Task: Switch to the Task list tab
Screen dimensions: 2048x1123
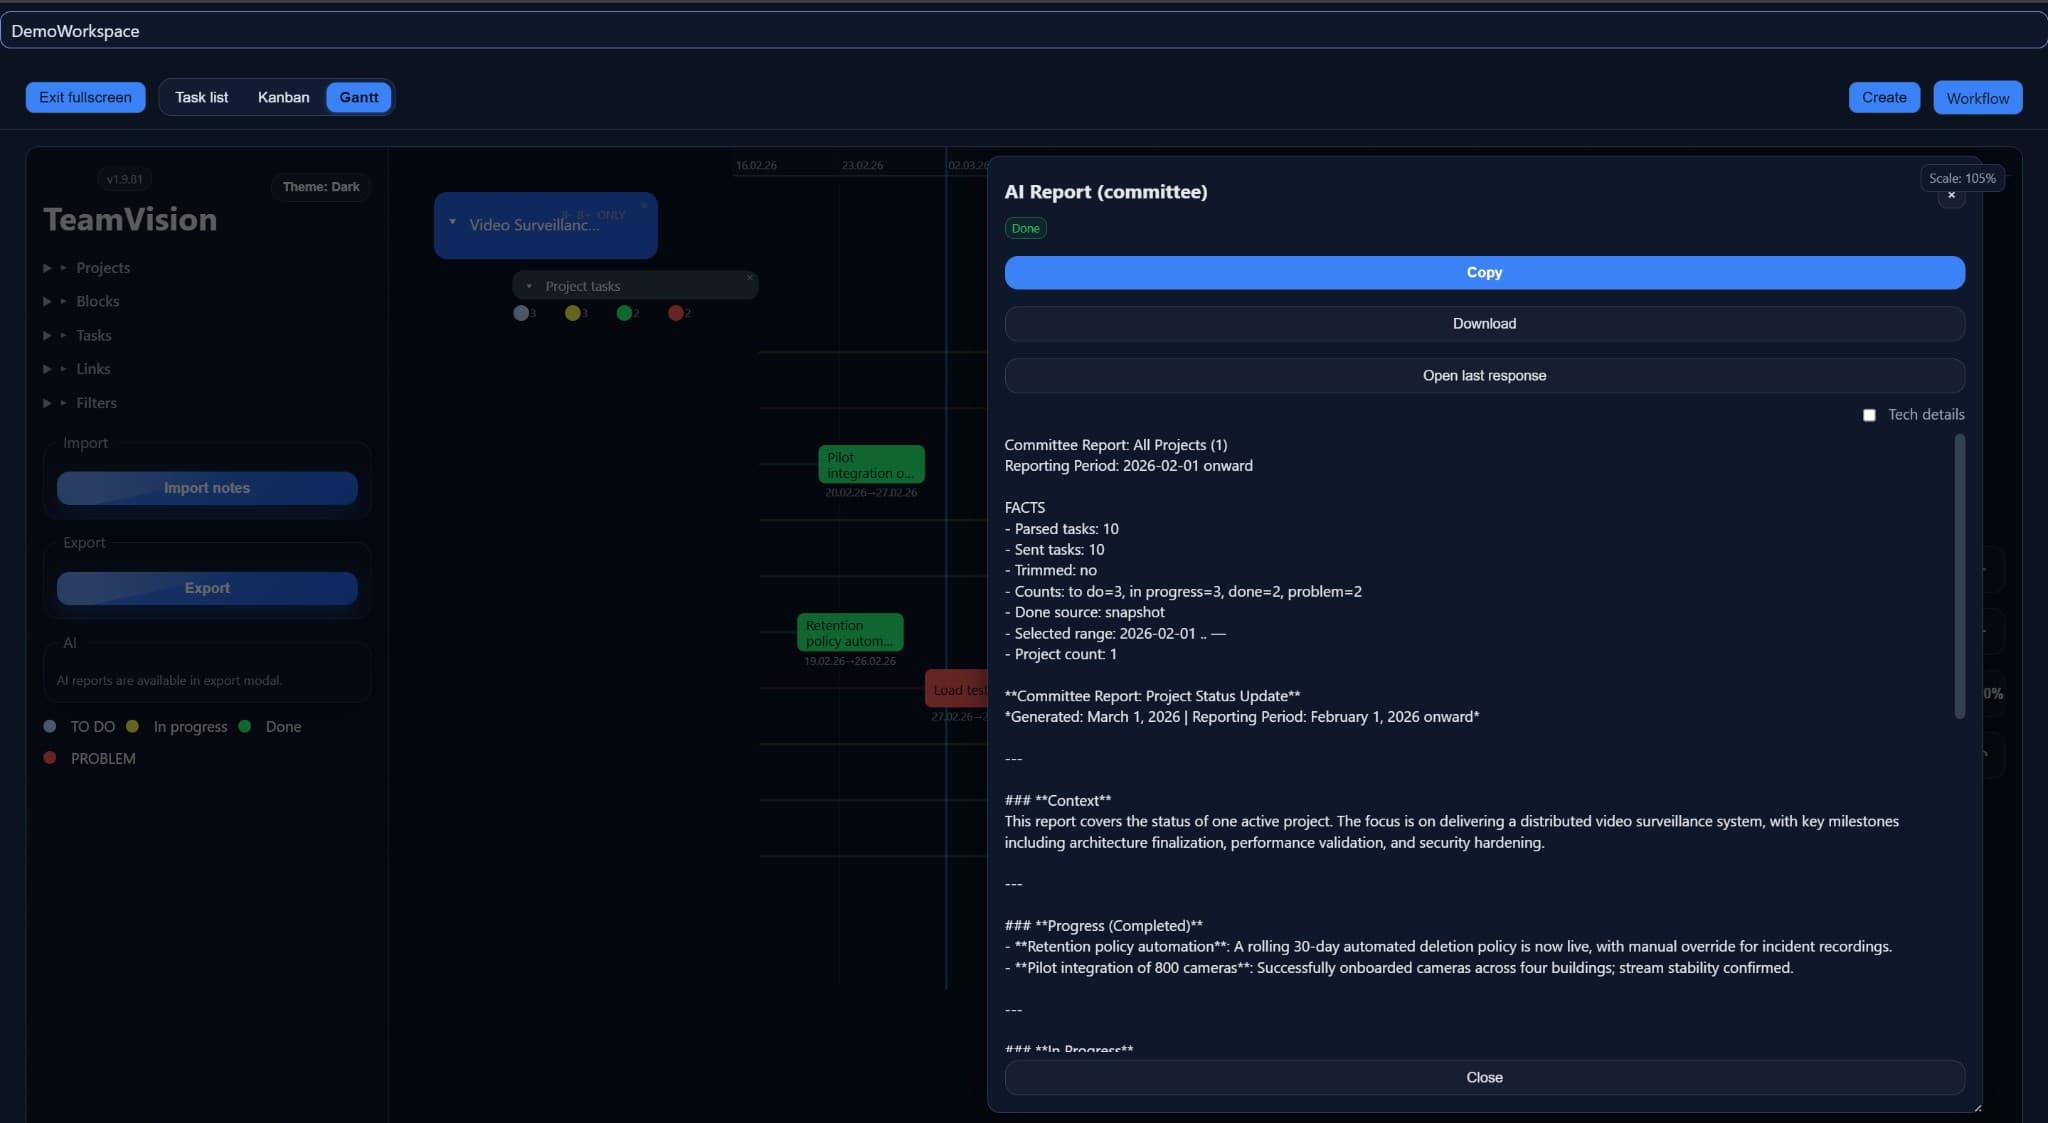Action: coord(201,97)
